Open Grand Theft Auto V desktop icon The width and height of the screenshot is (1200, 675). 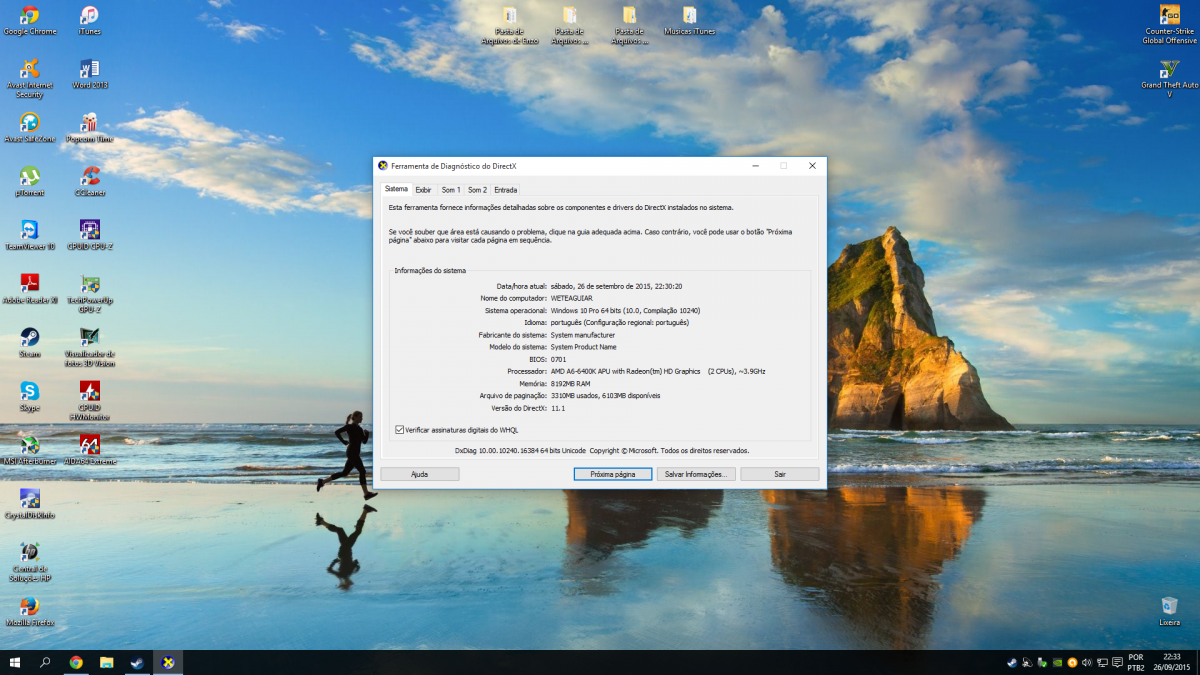click(x=1169, y=78)
